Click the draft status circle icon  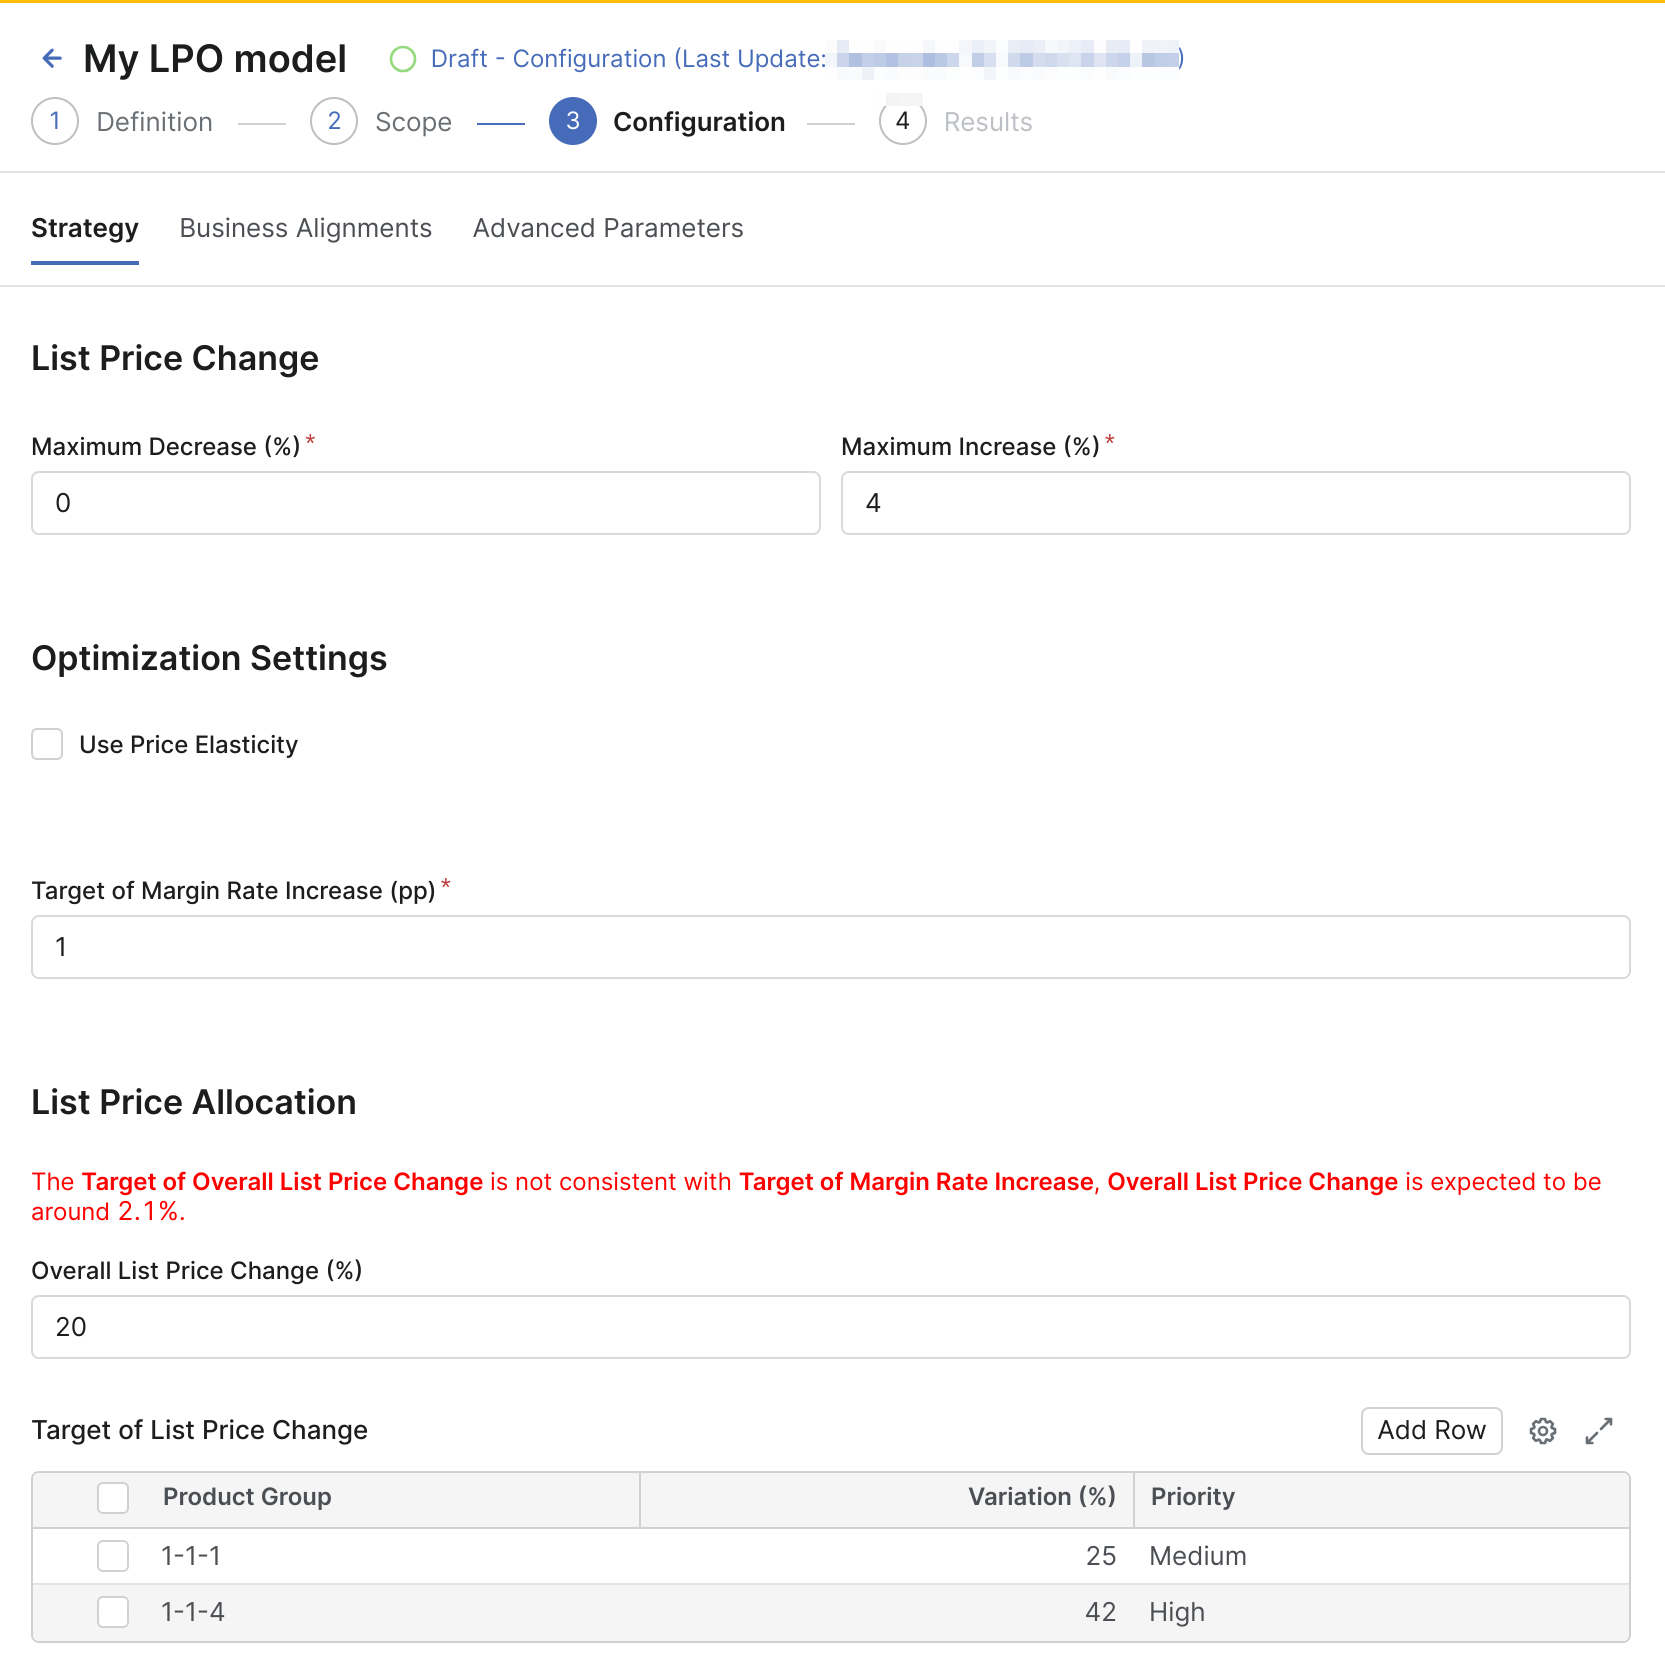[x=403, y=60]
